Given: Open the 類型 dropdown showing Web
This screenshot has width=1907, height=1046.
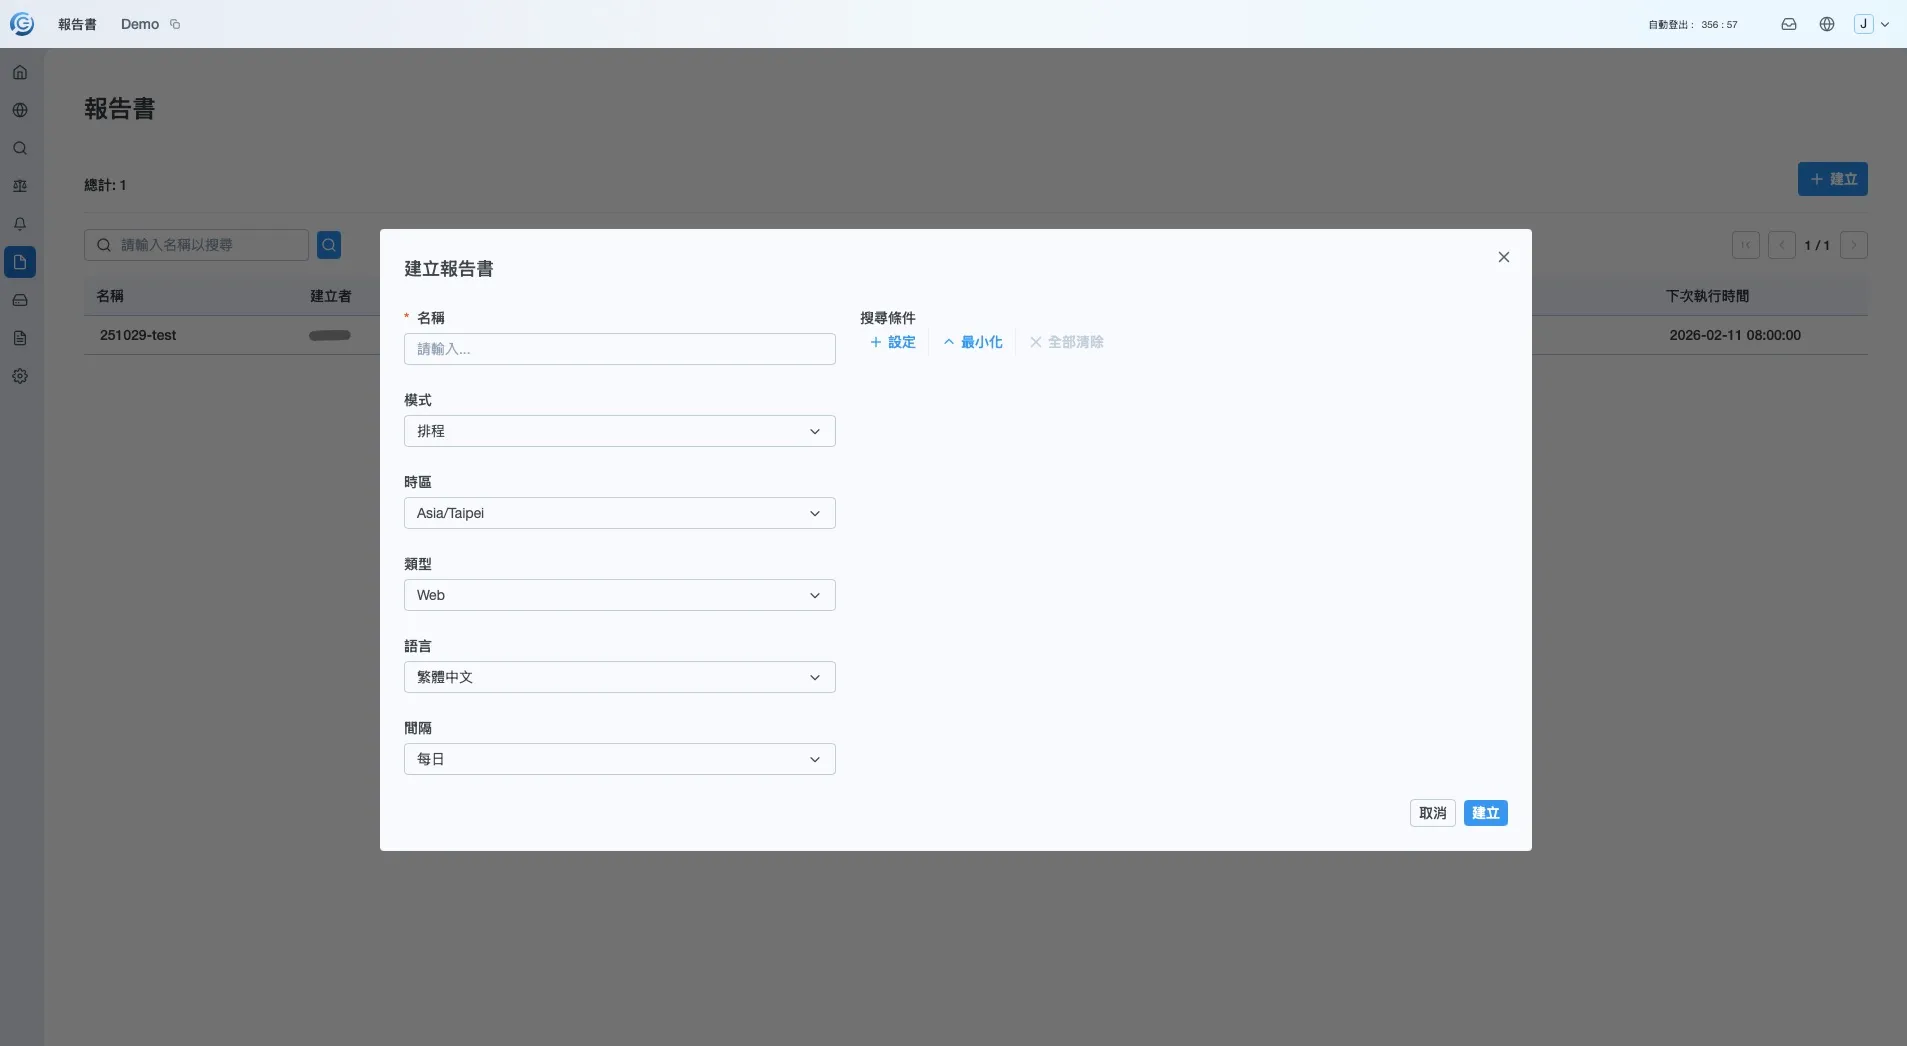Looking at the screenshot, I should click(620, 595).
